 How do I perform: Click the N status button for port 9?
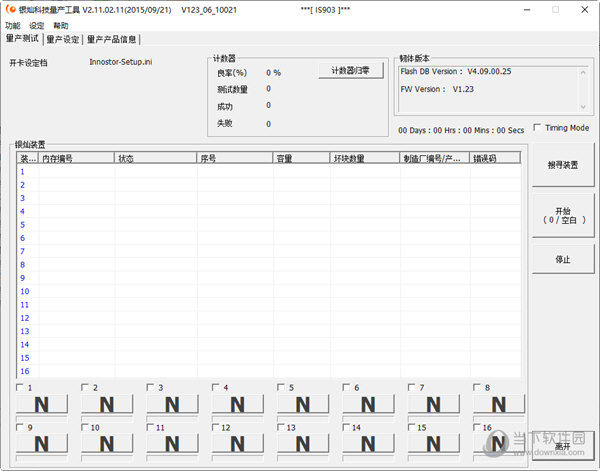[x=42, y=444]
